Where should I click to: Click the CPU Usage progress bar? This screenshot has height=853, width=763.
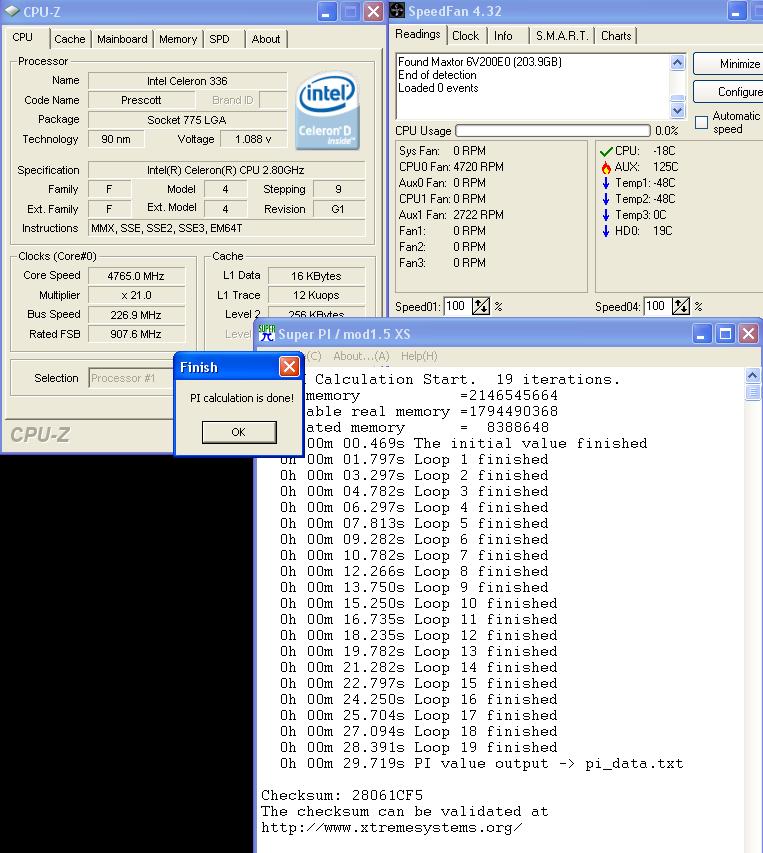click(x=553, y=131)
